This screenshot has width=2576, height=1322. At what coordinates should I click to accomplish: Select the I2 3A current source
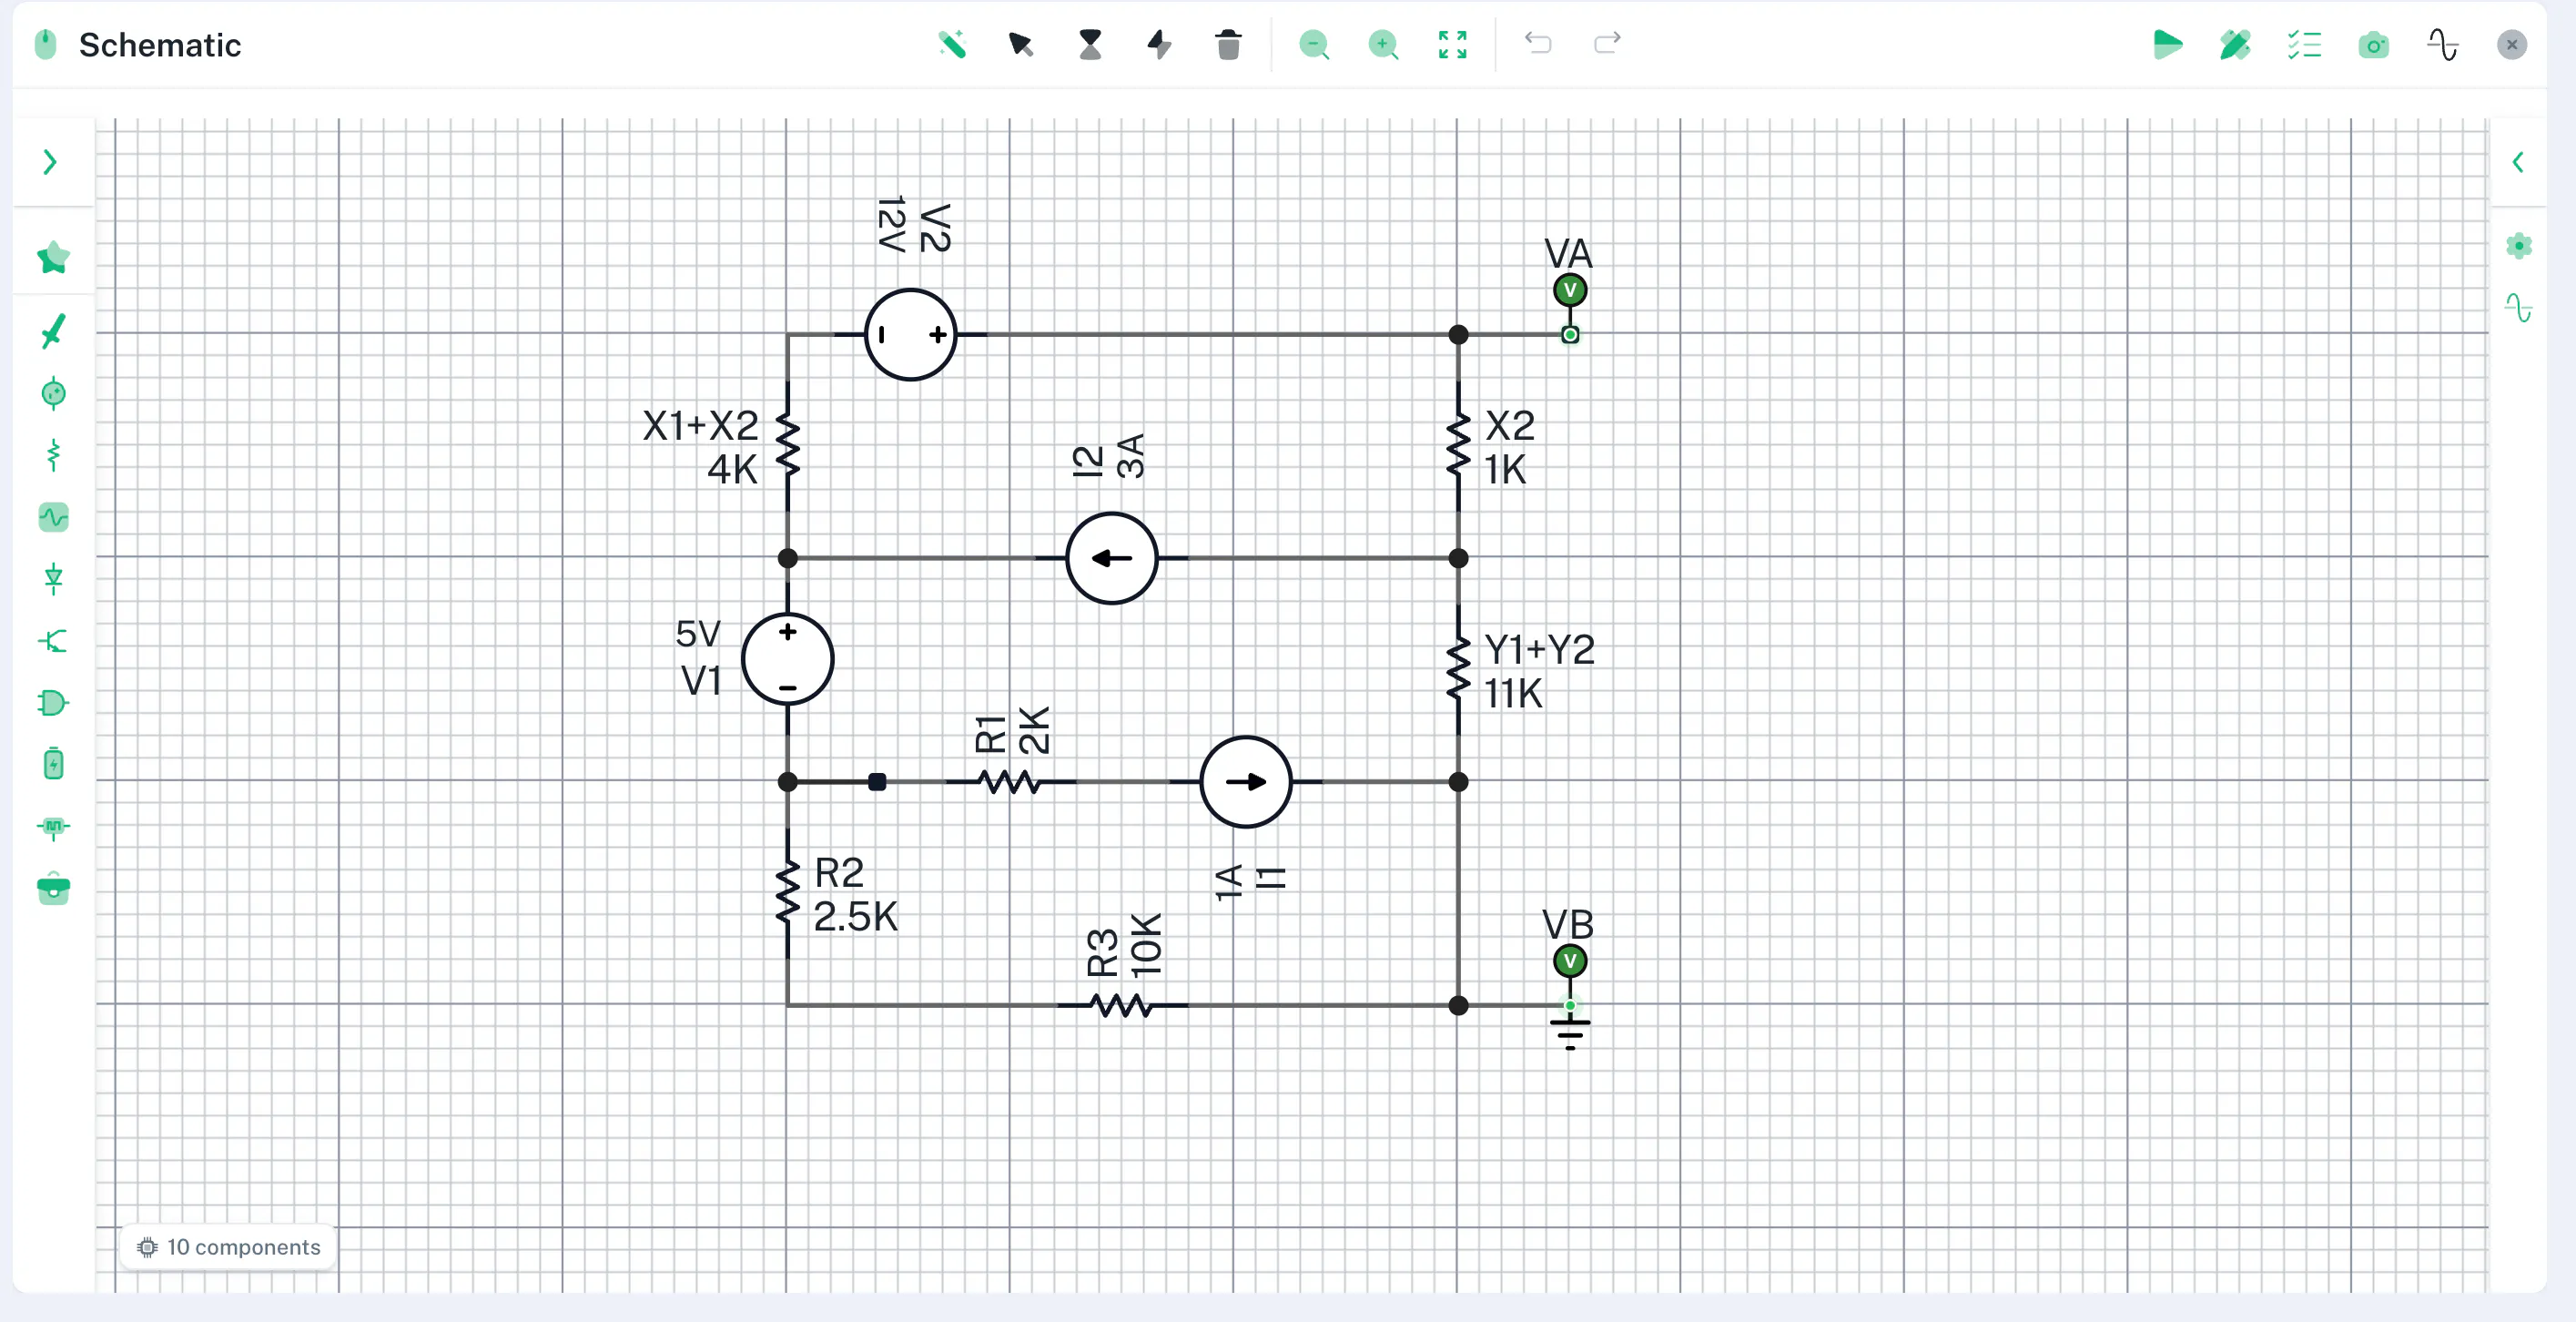[1111, 558]
